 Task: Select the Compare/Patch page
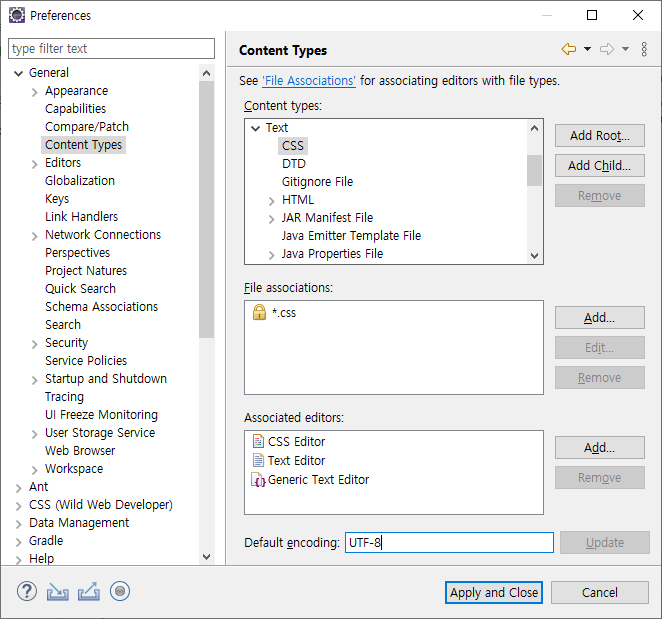[87, 127]
